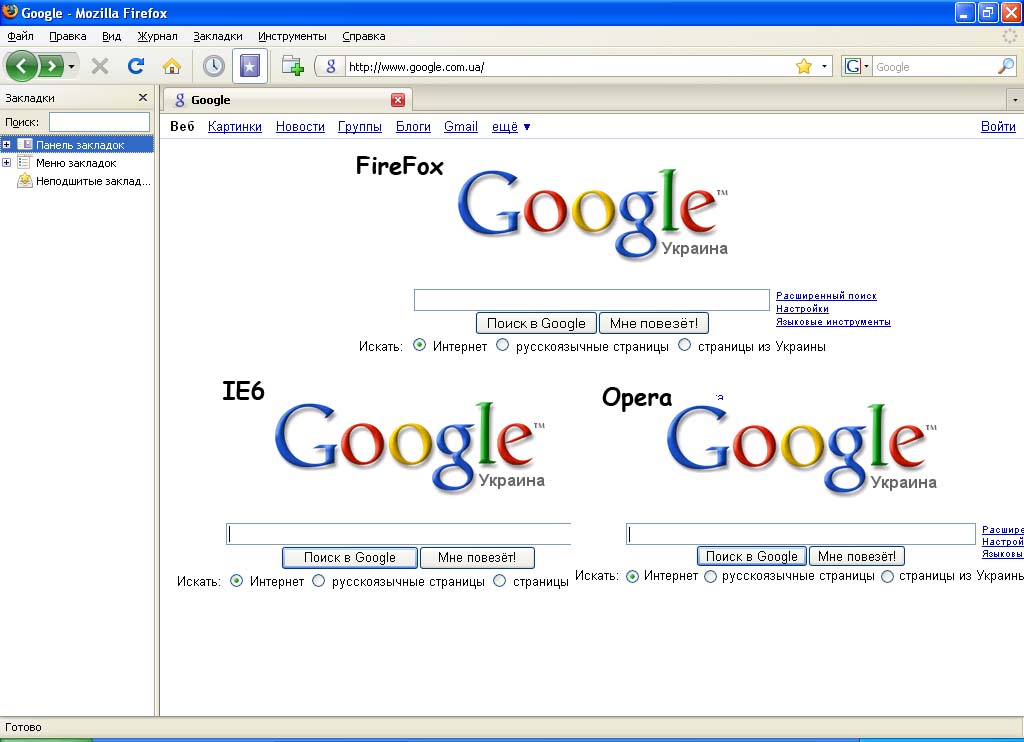Go to the Home page icon

[x=172, y=66]
